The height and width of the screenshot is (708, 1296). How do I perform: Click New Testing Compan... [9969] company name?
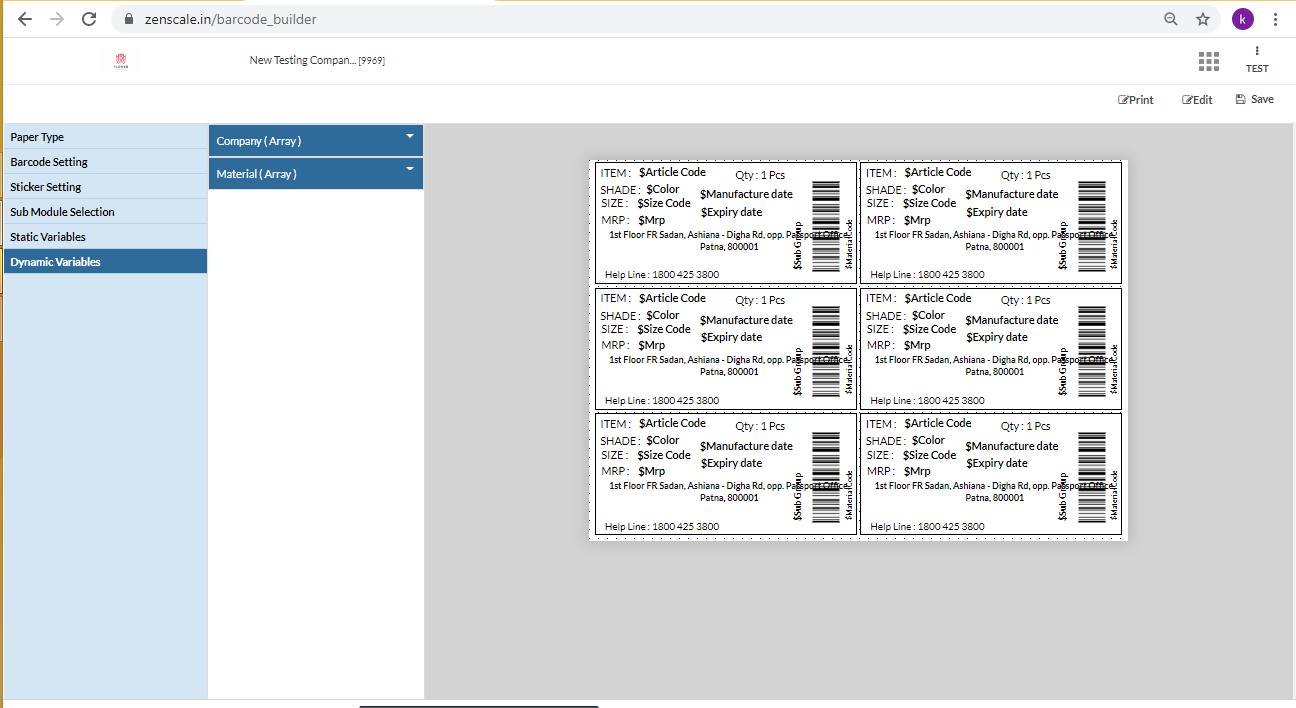pos(317,61)
